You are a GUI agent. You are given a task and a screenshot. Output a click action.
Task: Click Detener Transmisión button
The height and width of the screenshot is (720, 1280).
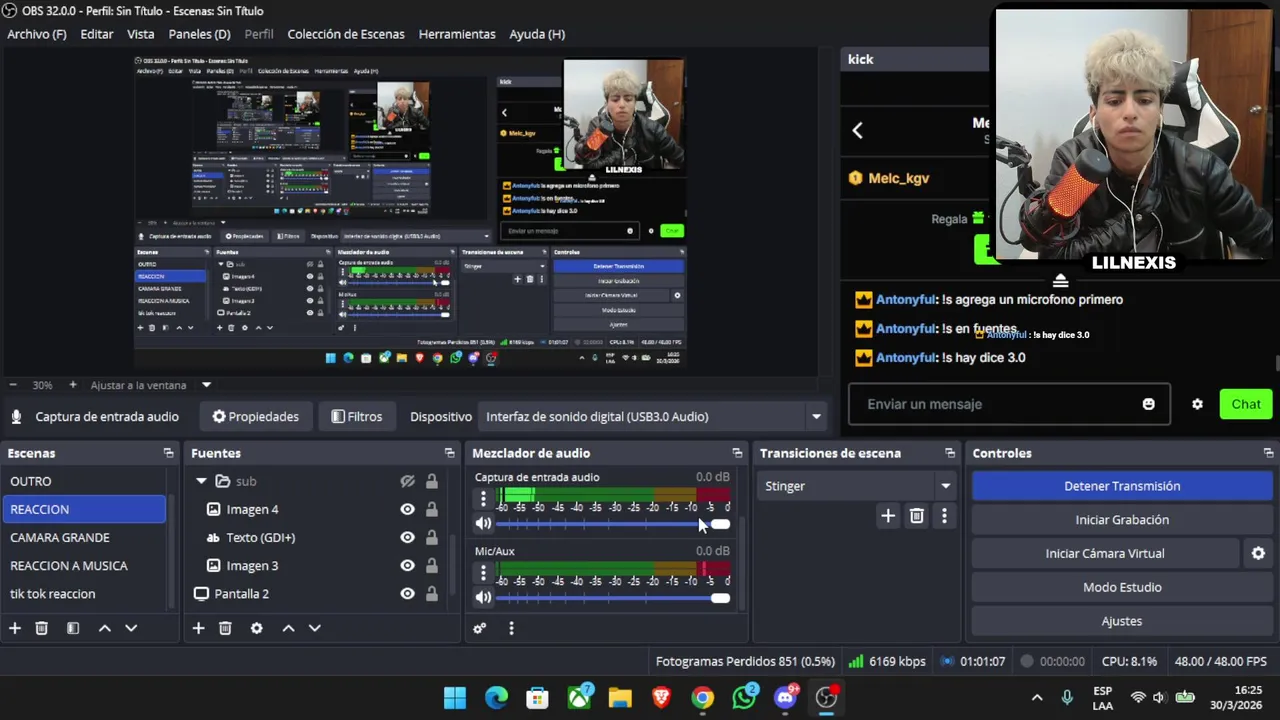click(1122, 486)
